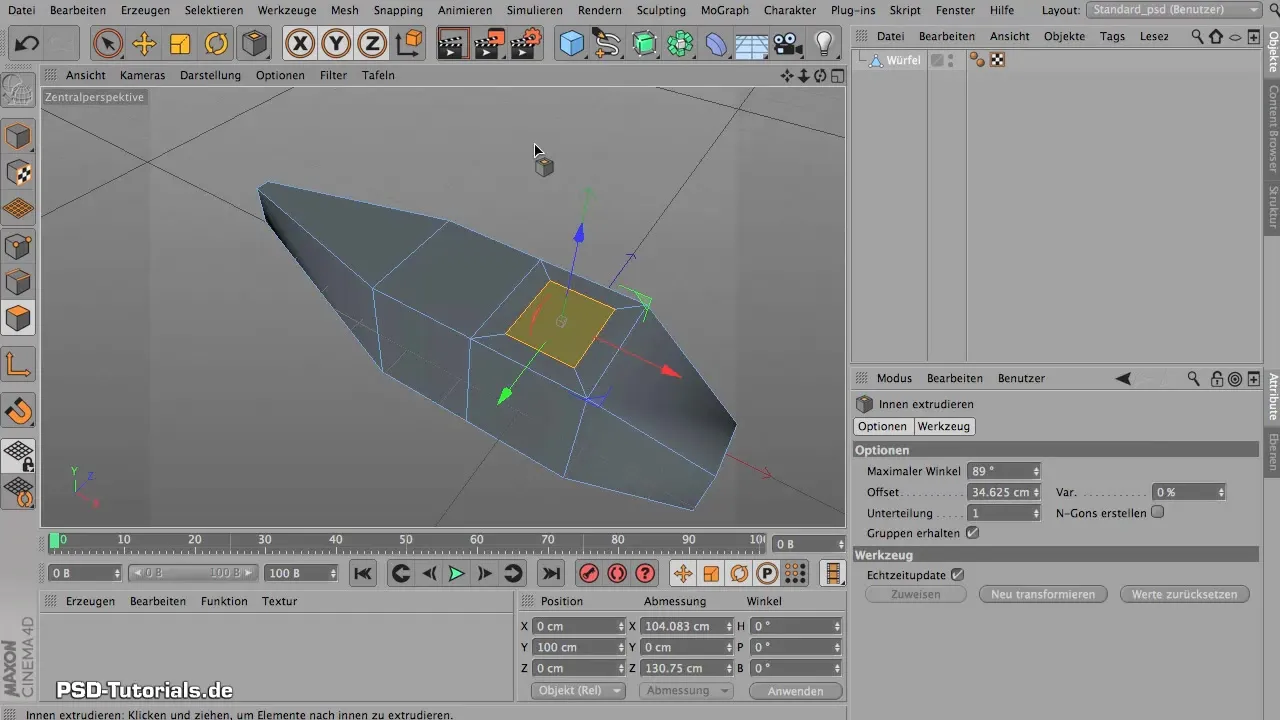Screen dimensions: 1280x720
Task: Click viewport rotate navigation icon
Action: pos(820,75)
